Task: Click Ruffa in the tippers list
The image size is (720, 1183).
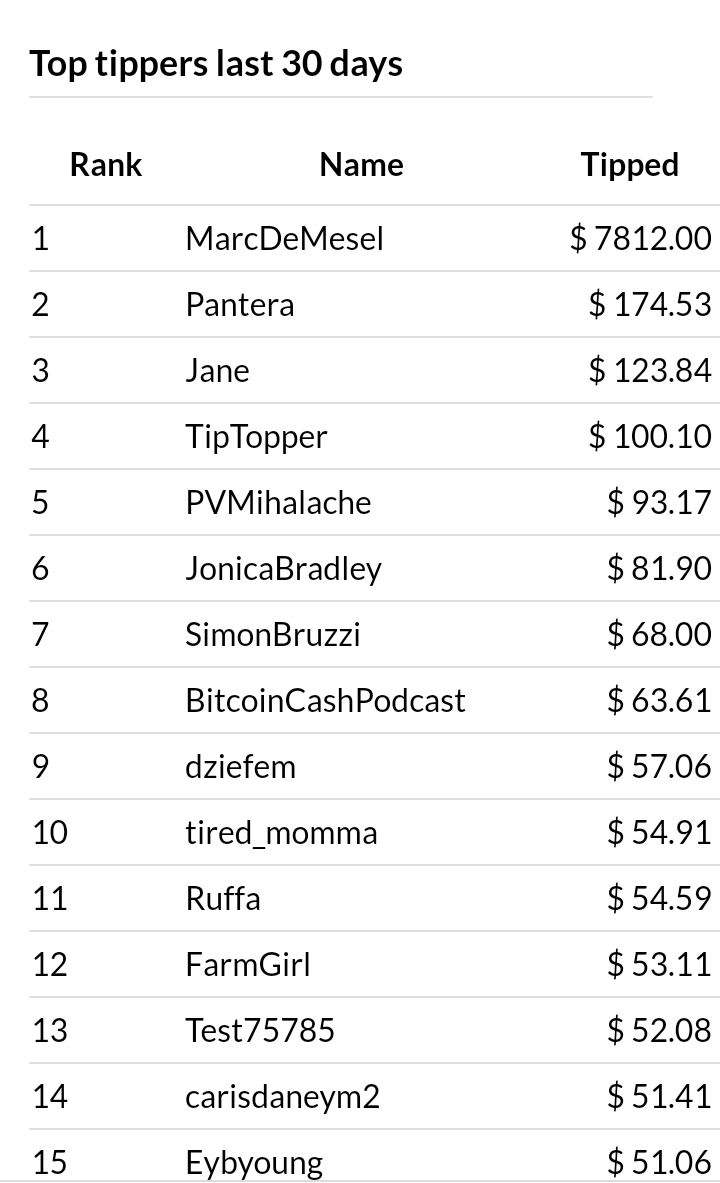Action: (x=223, y=899)
